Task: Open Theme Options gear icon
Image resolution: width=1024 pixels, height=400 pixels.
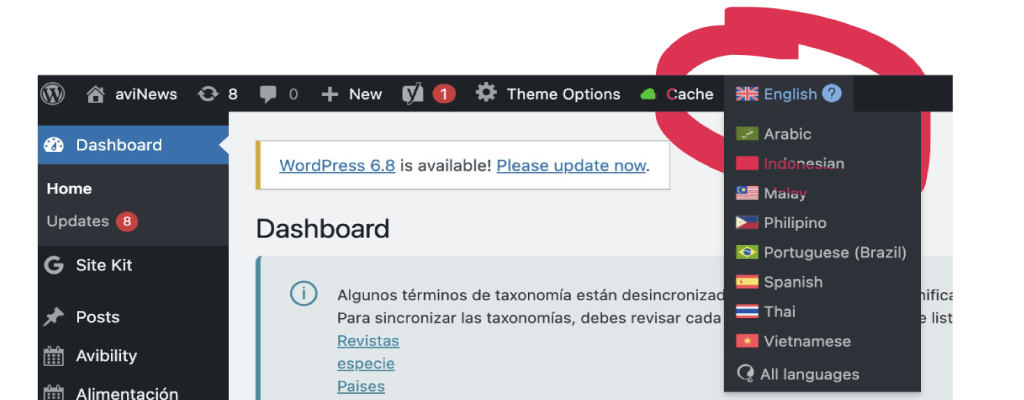Action: (486, 94)
